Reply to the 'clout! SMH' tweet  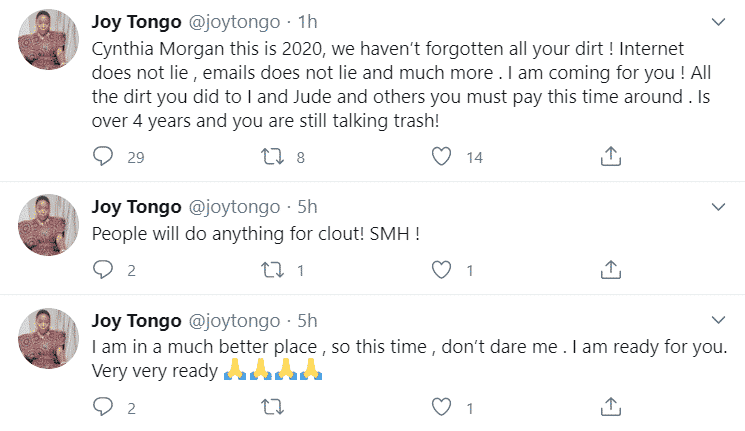(x=103, y=269)
